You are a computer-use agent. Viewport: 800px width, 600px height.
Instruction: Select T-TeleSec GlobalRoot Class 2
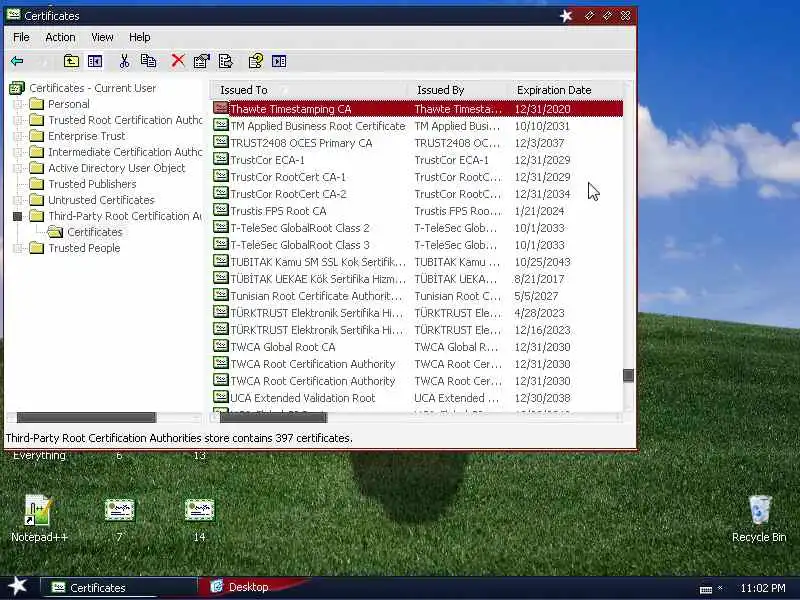(x=417, y=228)
